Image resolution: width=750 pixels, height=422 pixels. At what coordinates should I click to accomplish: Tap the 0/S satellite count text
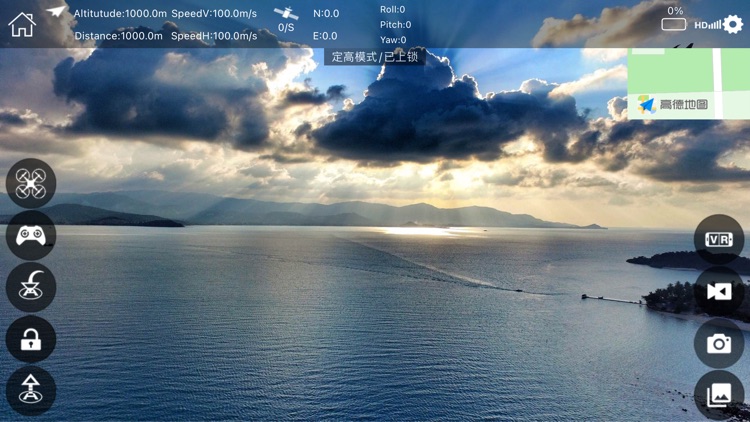tap(286, 28)
